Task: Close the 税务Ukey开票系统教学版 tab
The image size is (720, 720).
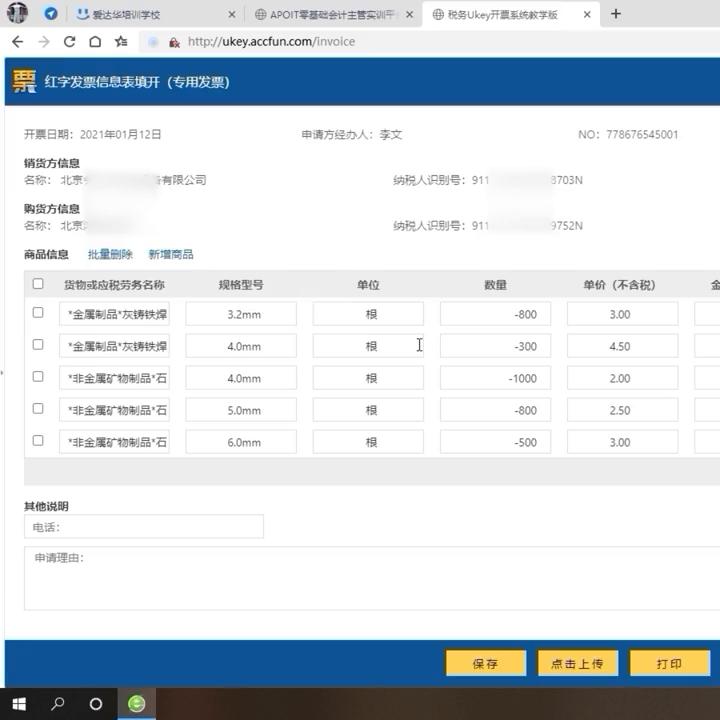Action: point(587,15)
